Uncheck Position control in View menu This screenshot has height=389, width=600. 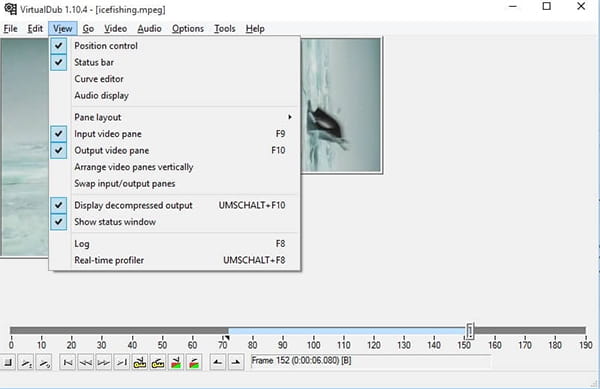pos(175,46)
